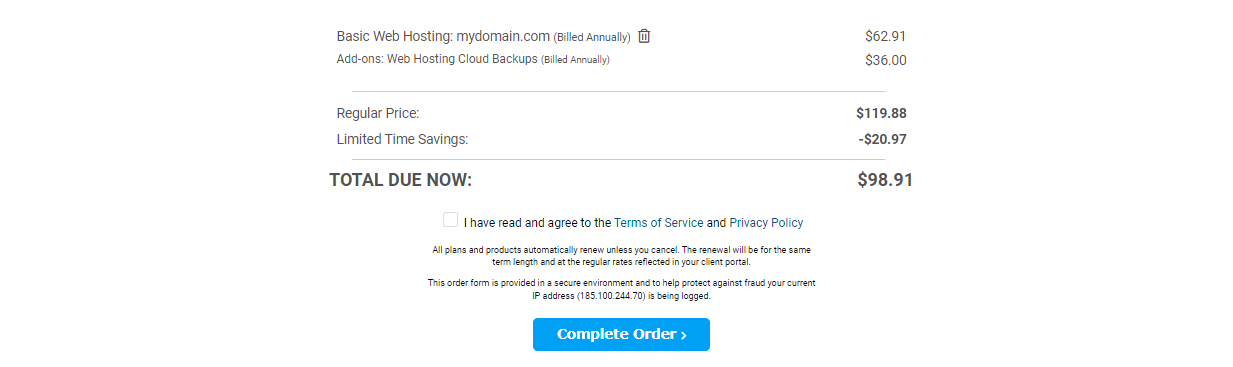
Task: Click the chevron arrow on Complete Order
Action: coord(684,335)
